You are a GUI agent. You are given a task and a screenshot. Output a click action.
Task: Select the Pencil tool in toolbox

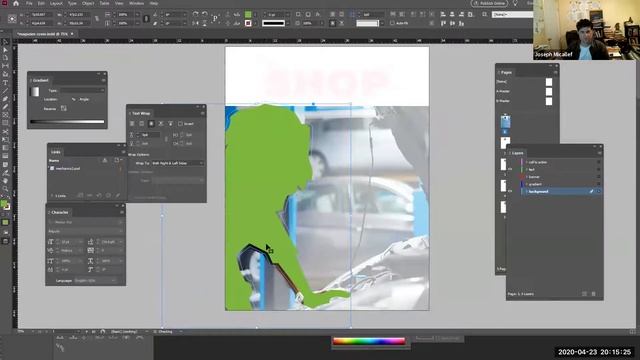pyautogui.click(x=5, y=107)
